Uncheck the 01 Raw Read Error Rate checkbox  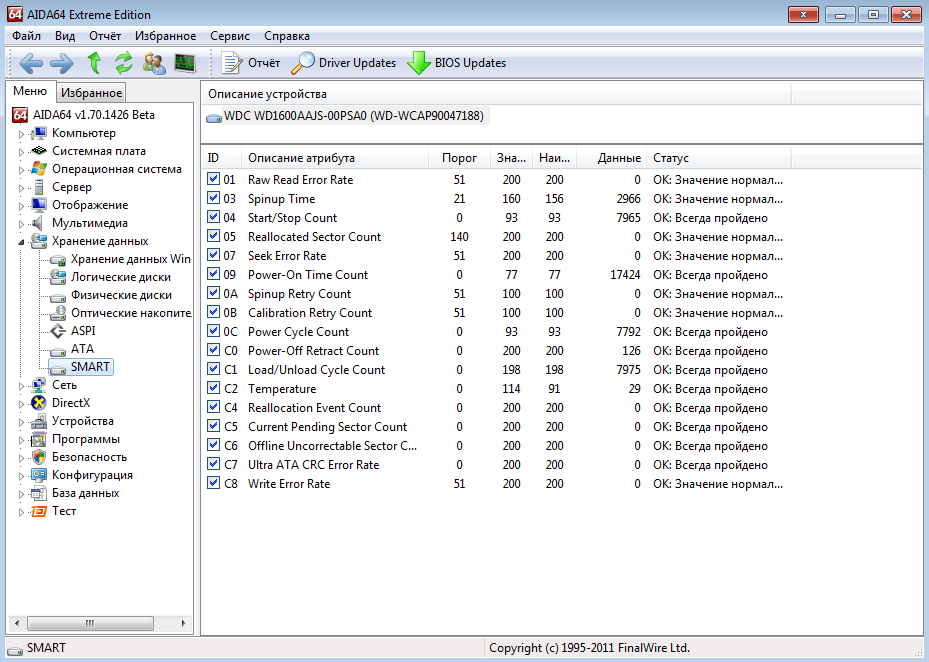213,179
